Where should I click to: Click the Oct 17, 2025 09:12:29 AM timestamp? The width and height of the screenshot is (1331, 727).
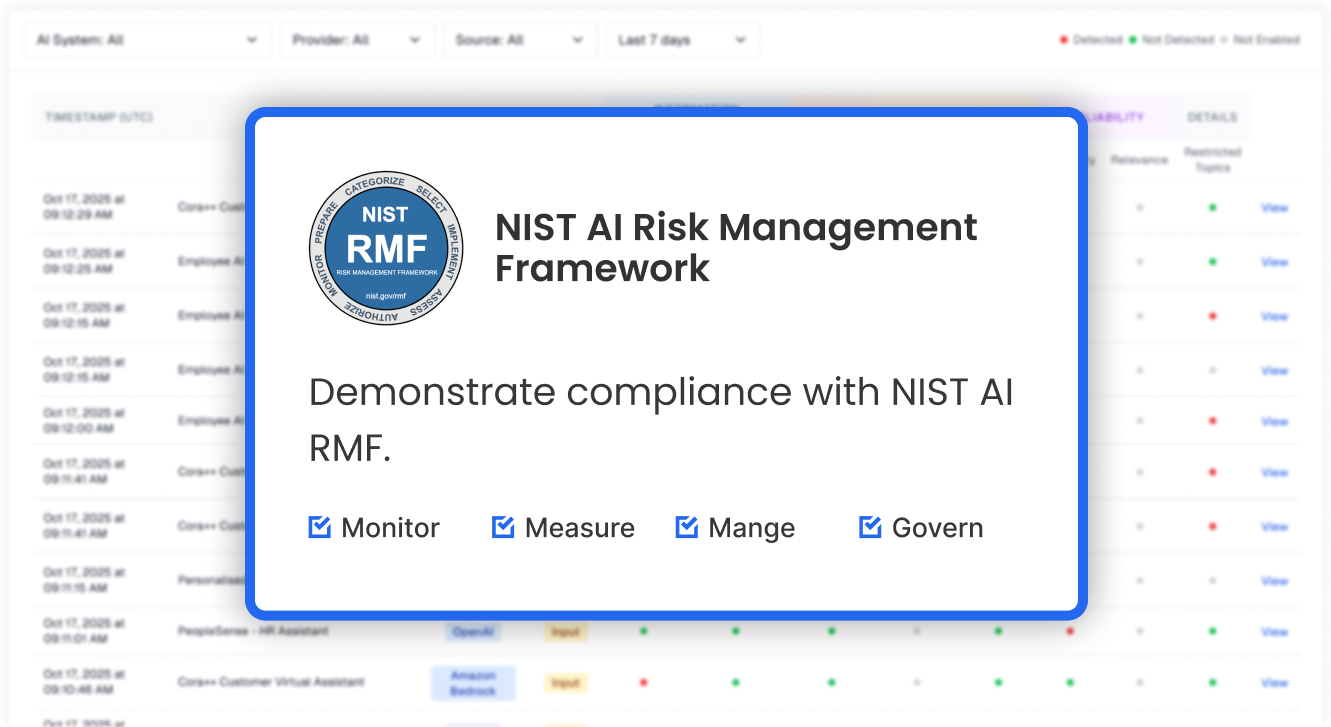click(x=84, y=208)
